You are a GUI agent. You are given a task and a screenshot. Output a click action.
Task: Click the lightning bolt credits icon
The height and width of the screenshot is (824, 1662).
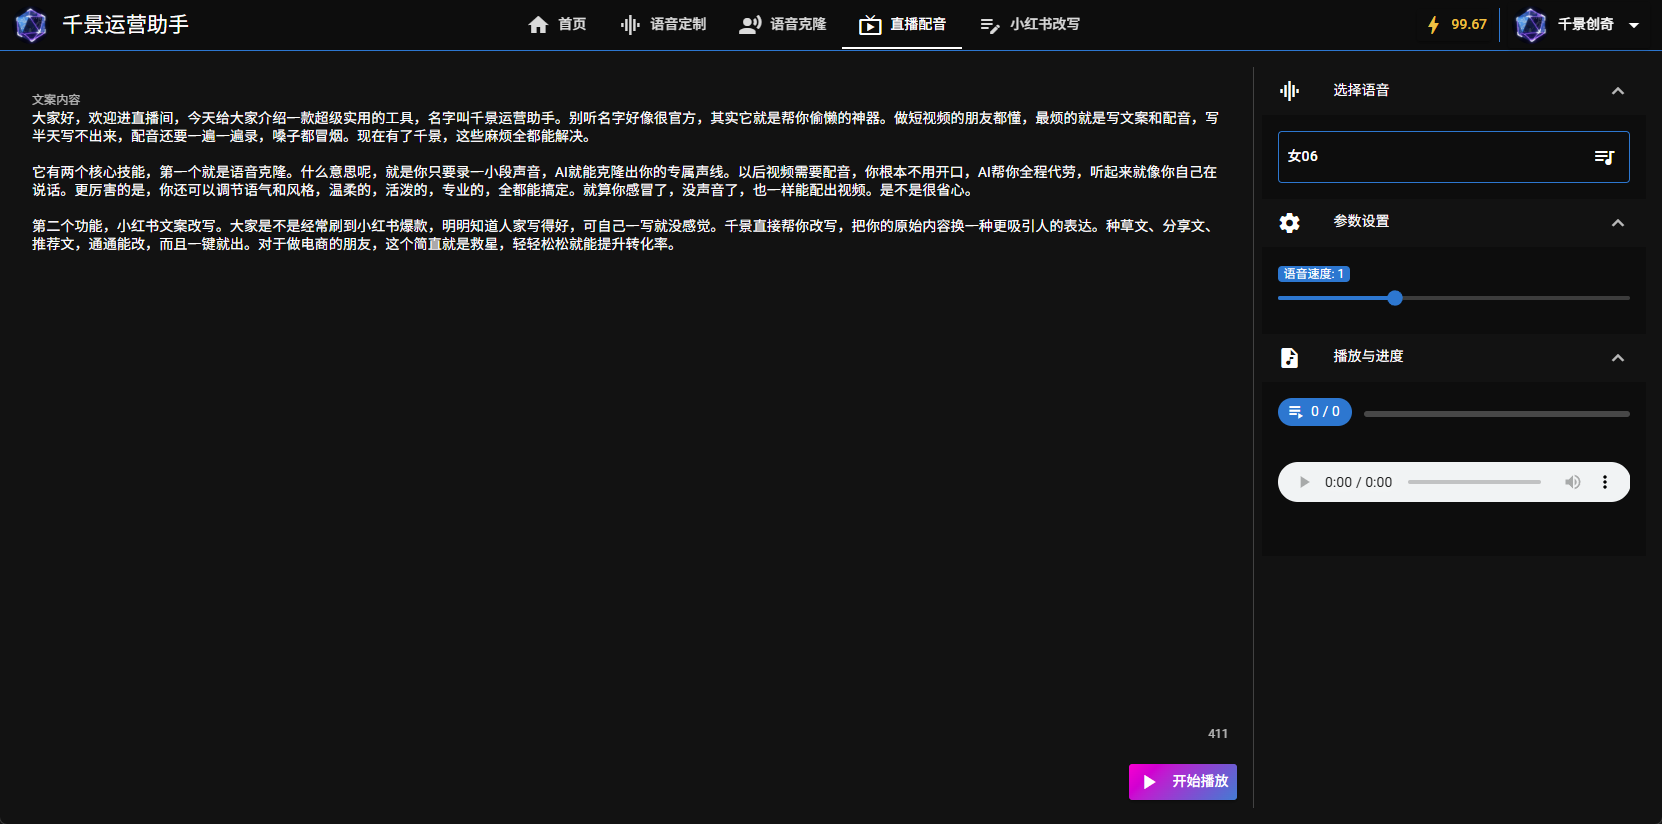coord(1433,25)
